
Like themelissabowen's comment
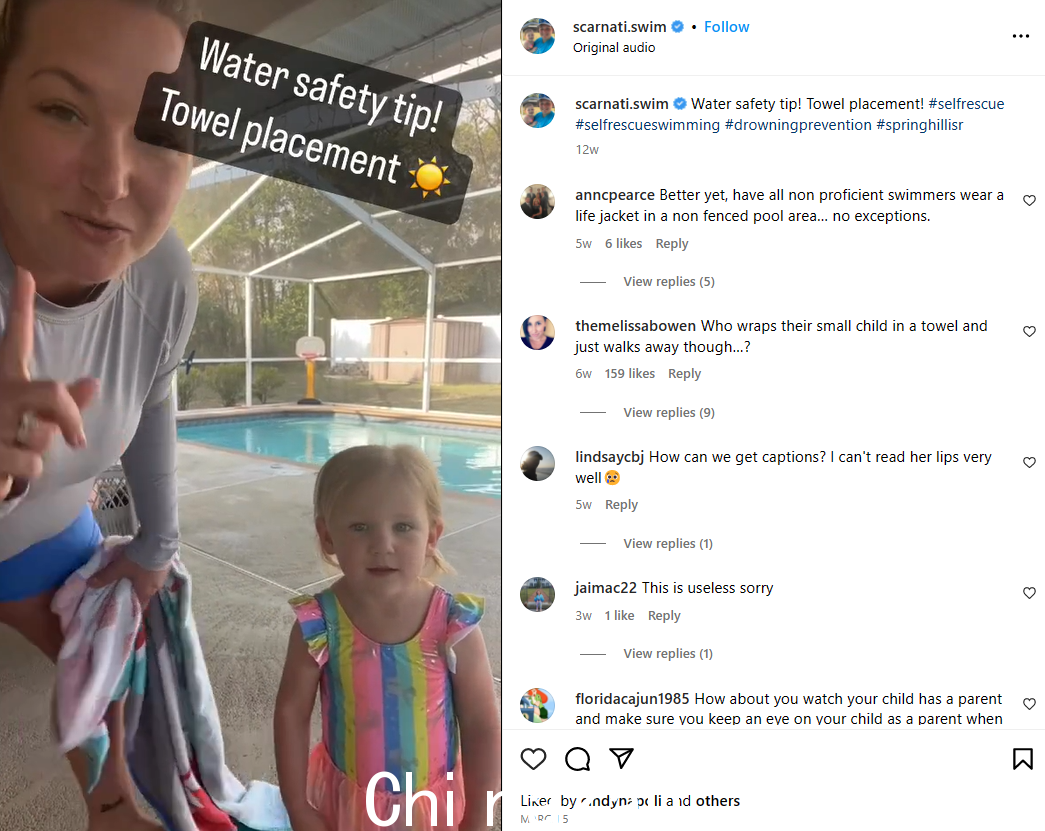click(1029, 331)
